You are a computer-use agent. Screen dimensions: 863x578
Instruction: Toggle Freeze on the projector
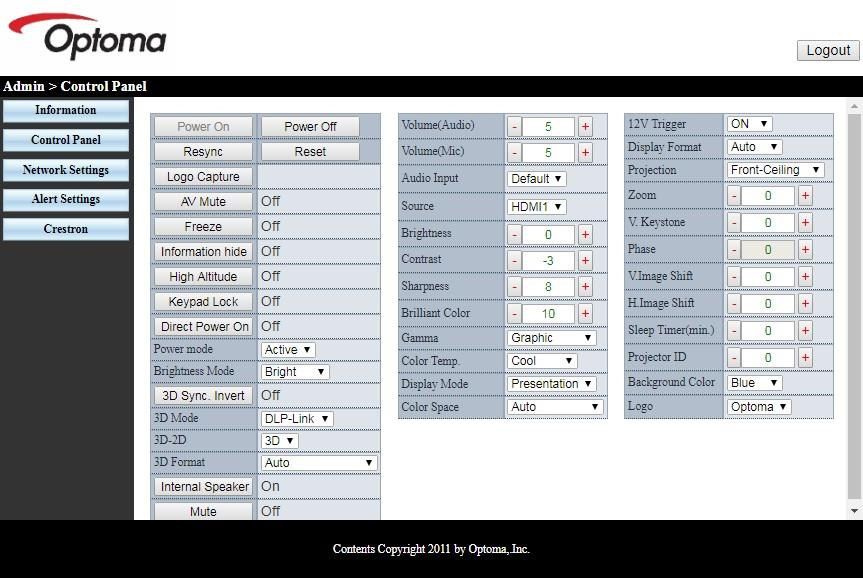pyautogui.click(x=204, y=227)
